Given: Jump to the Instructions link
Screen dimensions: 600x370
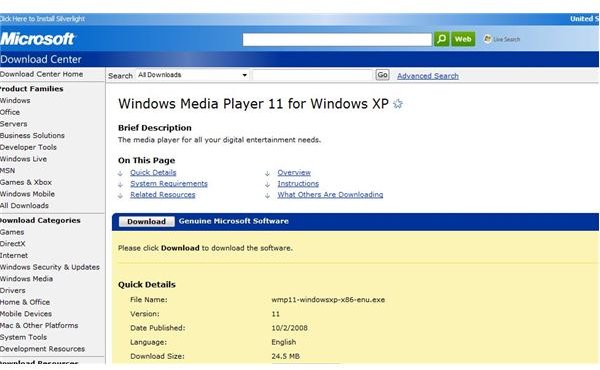Looking at the screenshot, I should click(298, 184).
